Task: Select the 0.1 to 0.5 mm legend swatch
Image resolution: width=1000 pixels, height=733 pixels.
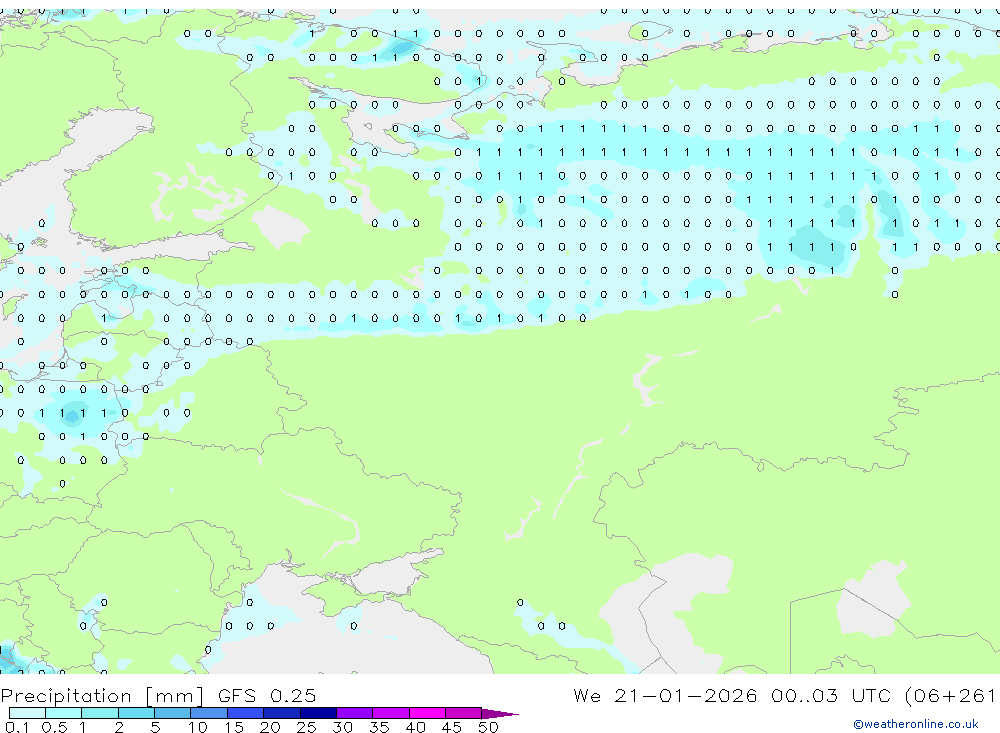Action: 27,713
